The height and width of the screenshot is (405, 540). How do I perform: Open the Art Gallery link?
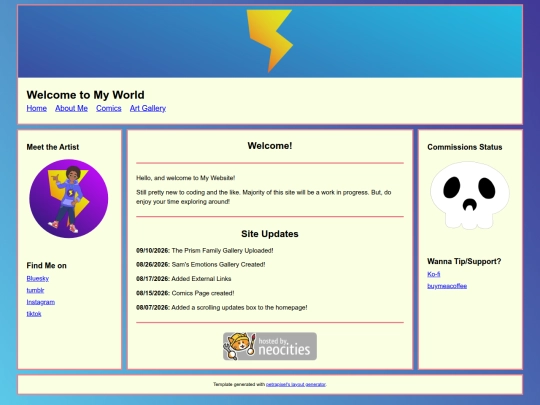(x=148, y=108)
